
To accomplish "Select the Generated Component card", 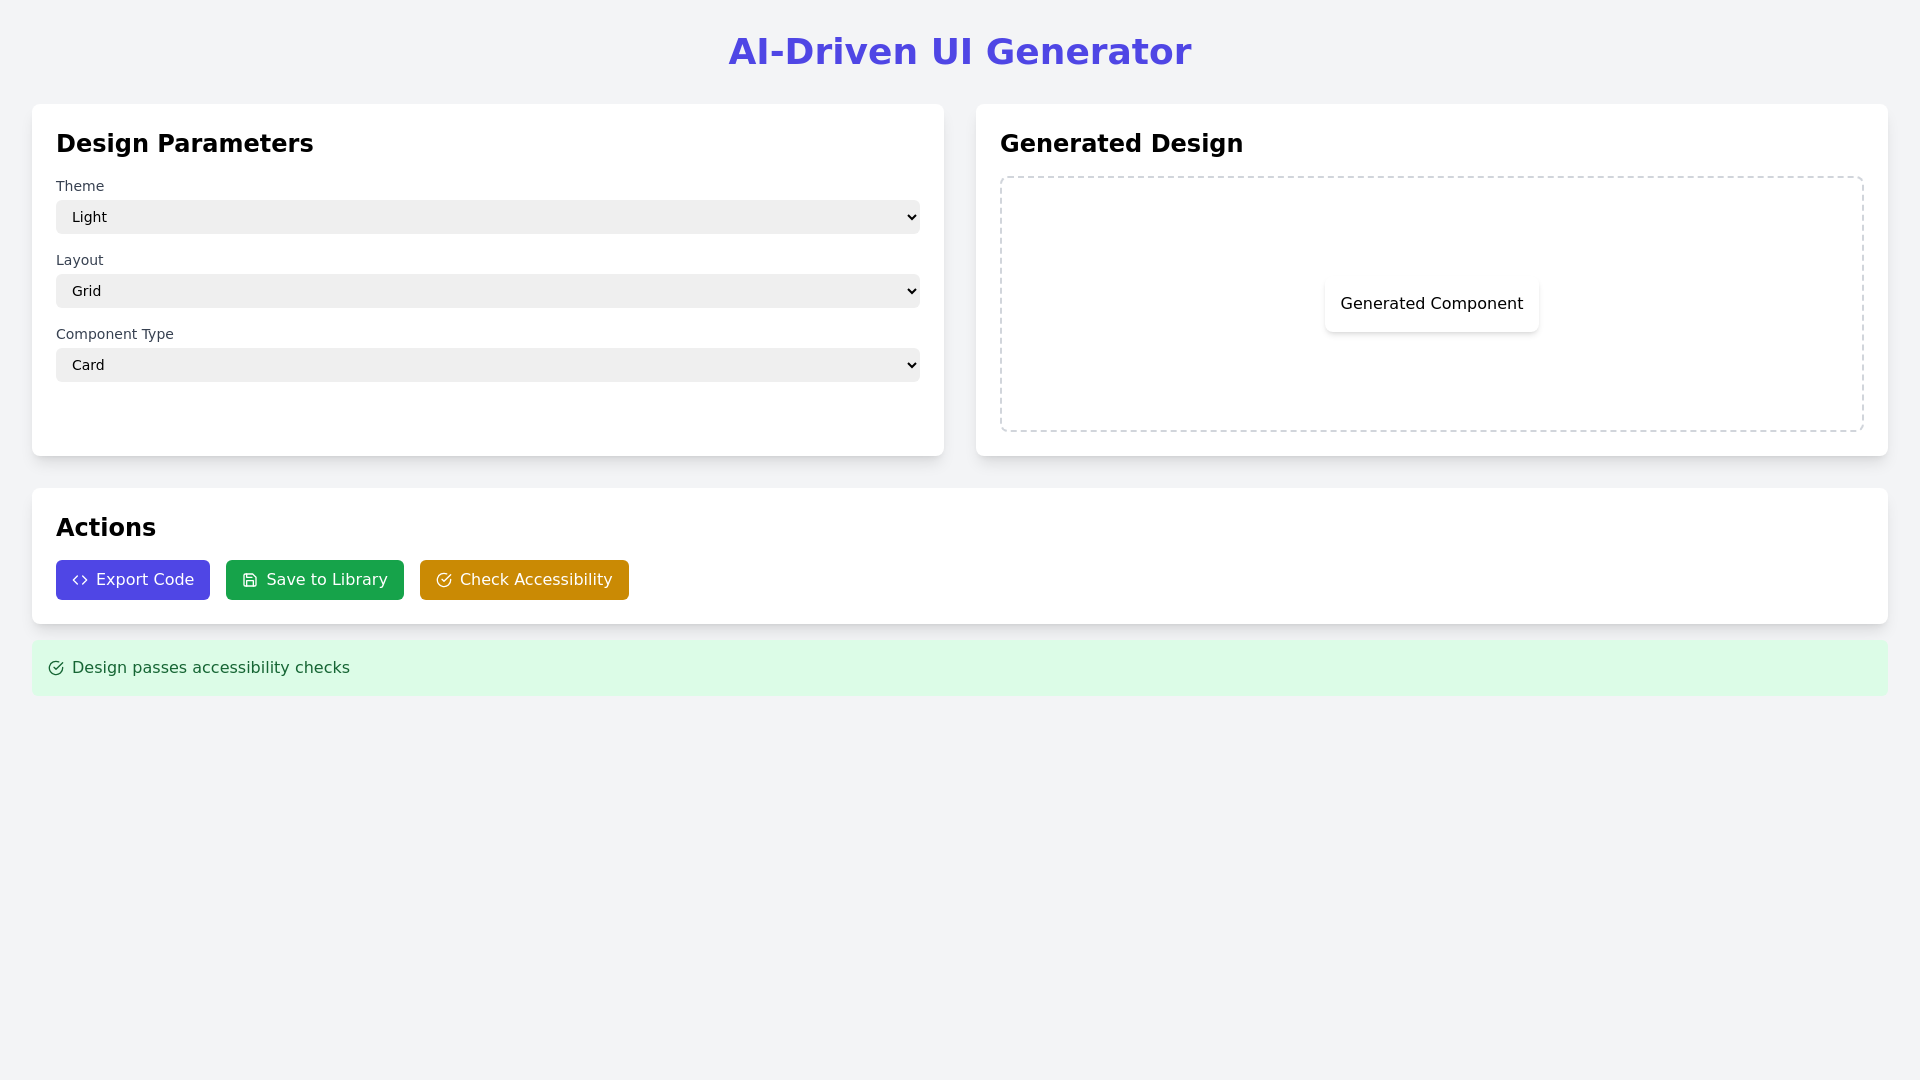I will [1431, 303].
